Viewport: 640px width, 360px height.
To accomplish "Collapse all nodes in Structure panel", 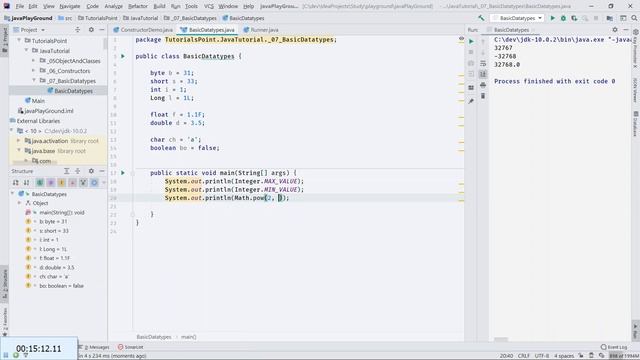I will 78,171.
